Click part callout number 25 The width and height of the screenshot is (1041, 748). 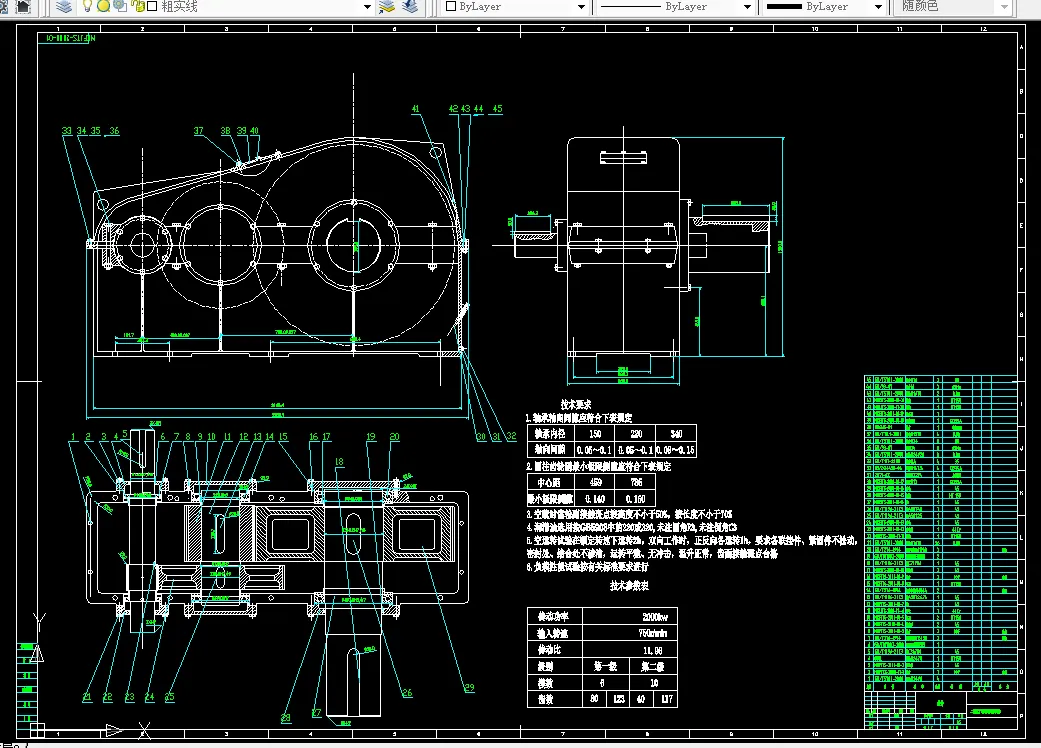pos(169,697)
